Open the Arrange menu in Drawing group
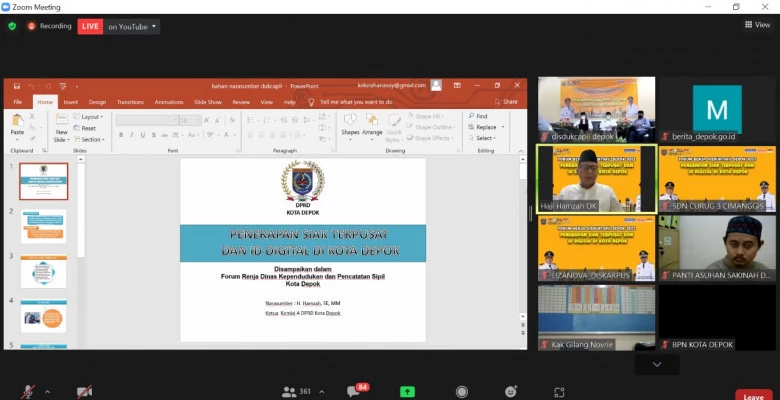This screenshot has width=780, height=400. [372, 125]
